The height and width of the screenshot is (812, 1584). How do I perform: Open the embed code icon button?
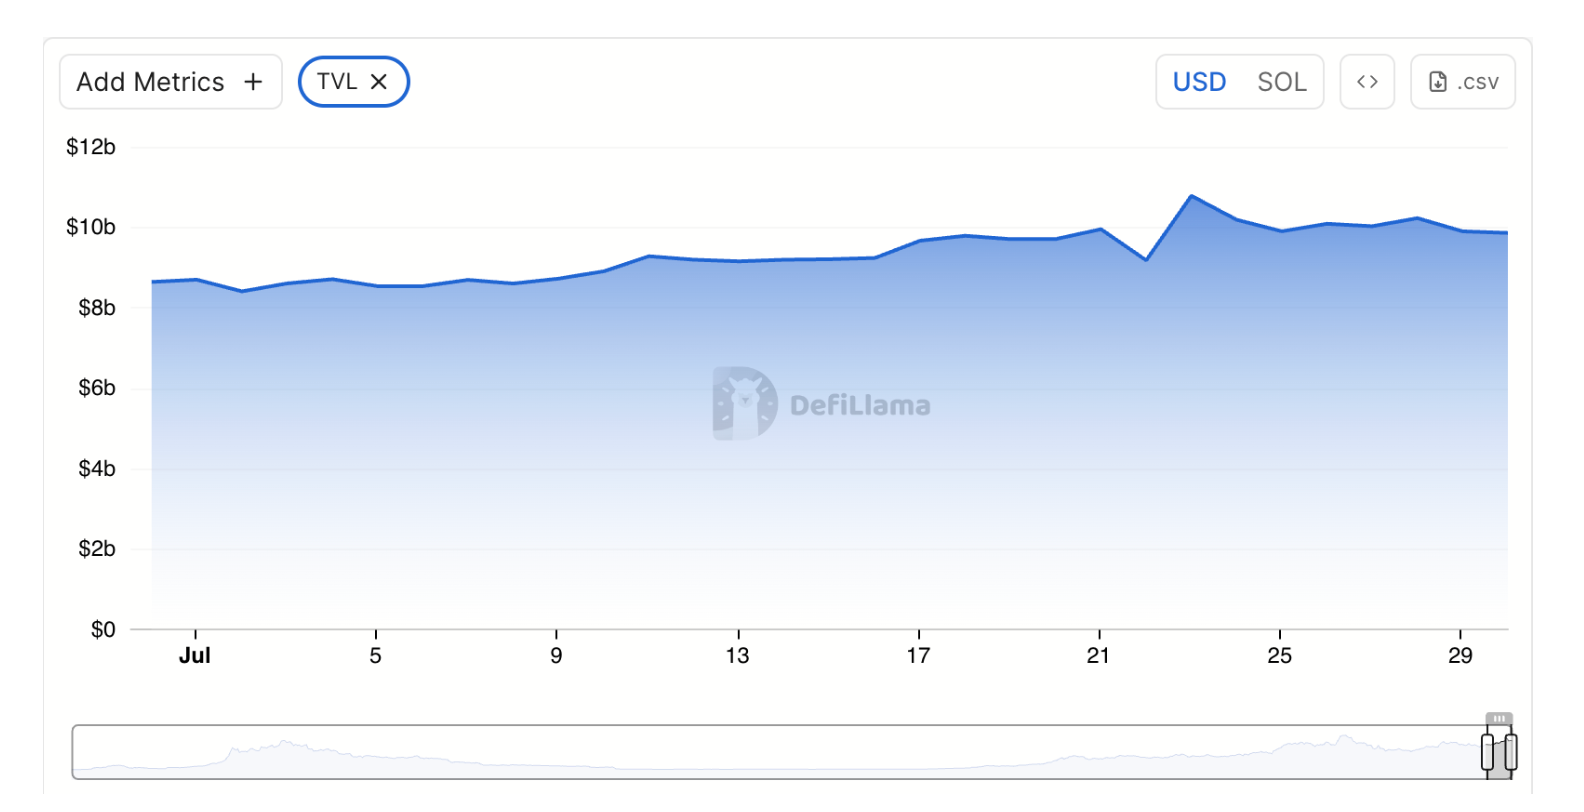1367,82
